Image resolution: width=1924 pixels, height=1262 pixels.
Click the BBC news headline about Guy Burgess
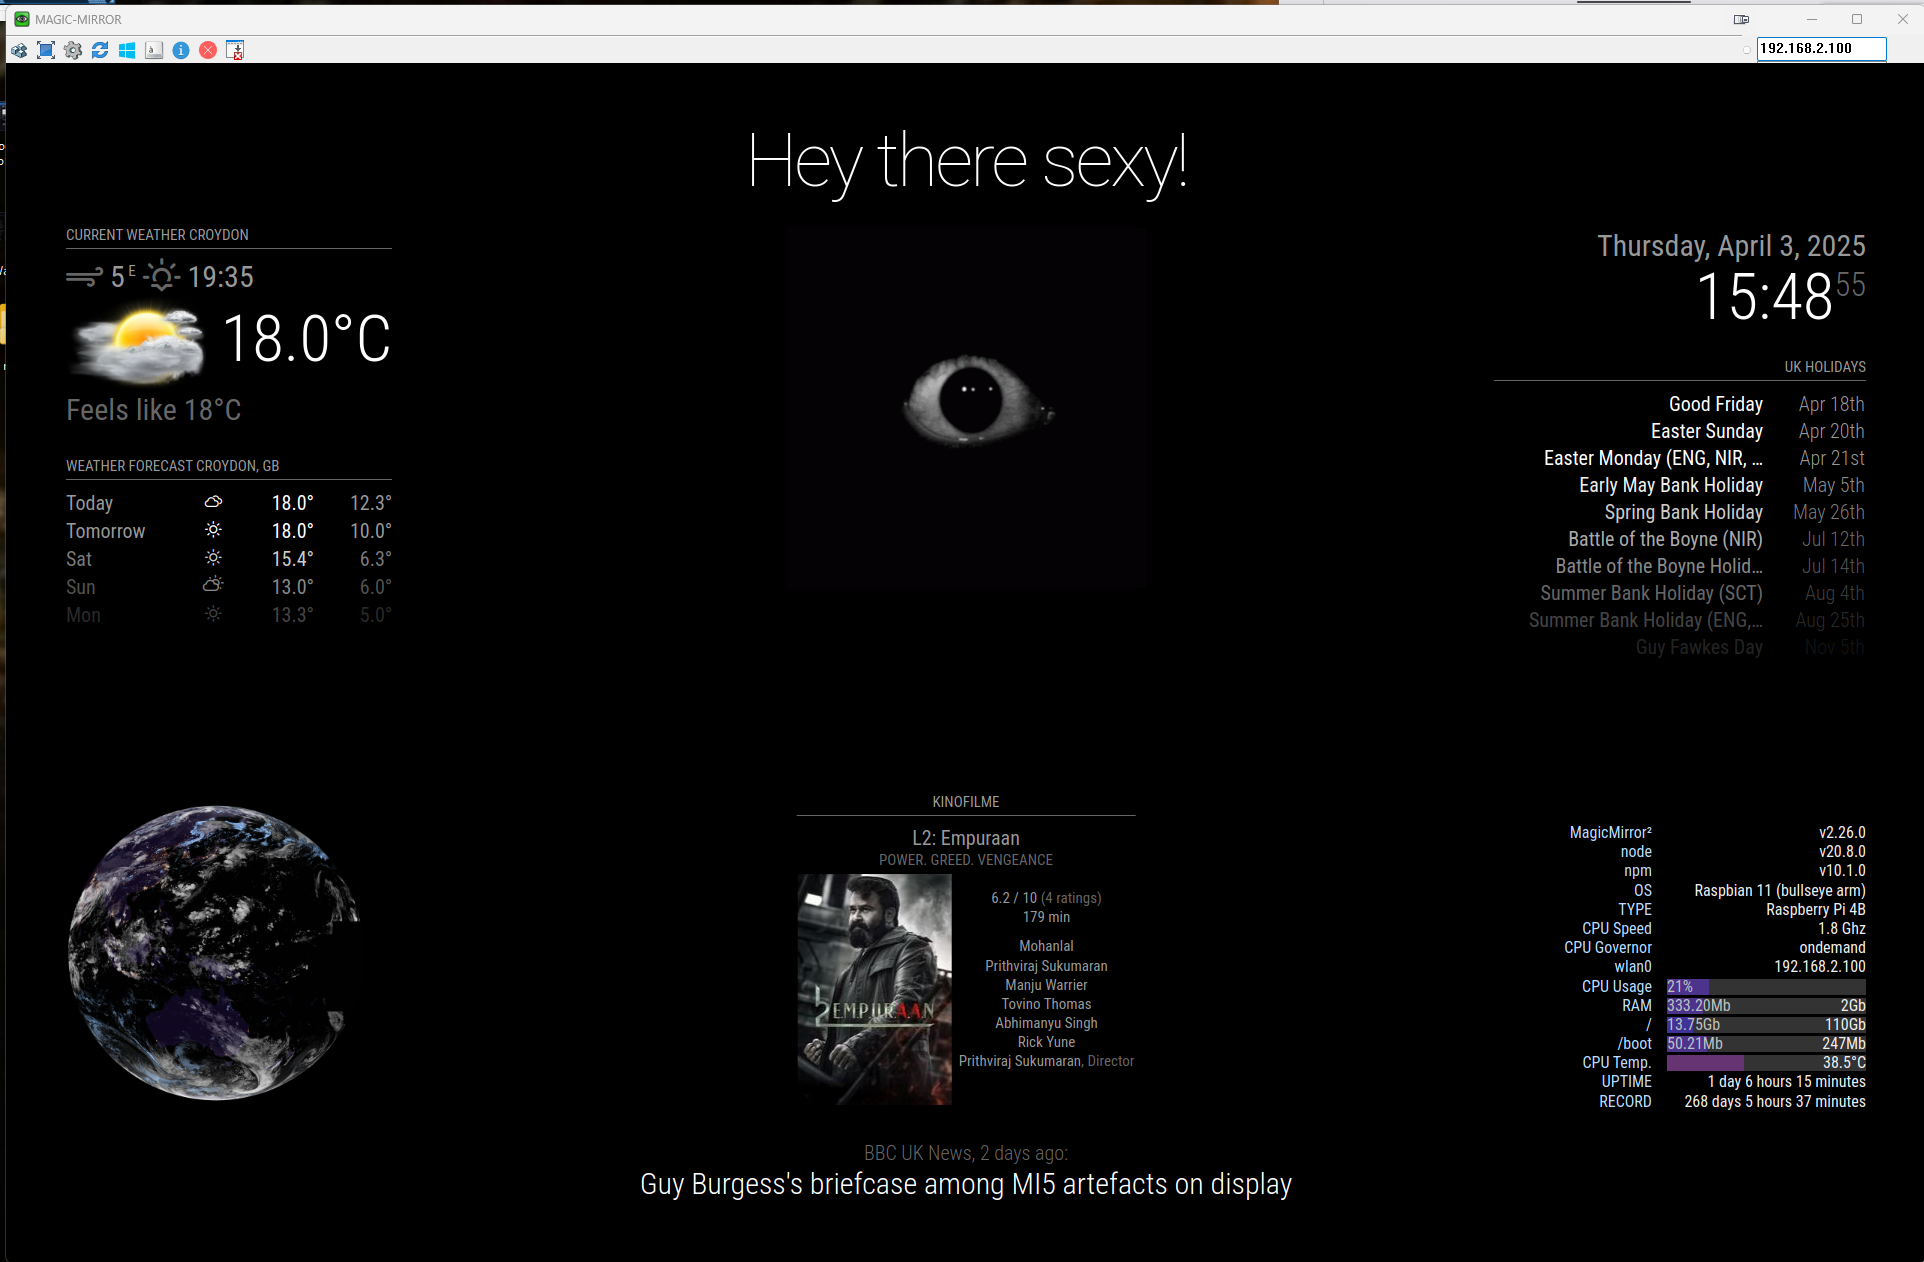tap(965, 1184)
